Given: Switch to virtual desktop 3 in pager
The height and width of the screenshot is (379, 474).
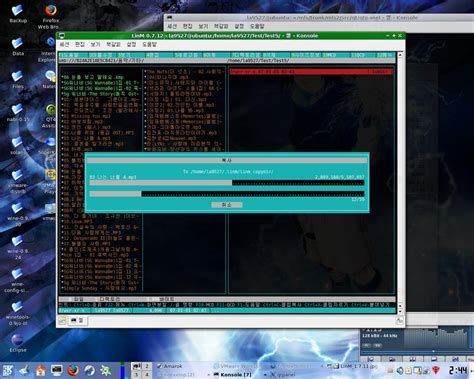Looking at the screenshot, I should (x=136, y=374).
